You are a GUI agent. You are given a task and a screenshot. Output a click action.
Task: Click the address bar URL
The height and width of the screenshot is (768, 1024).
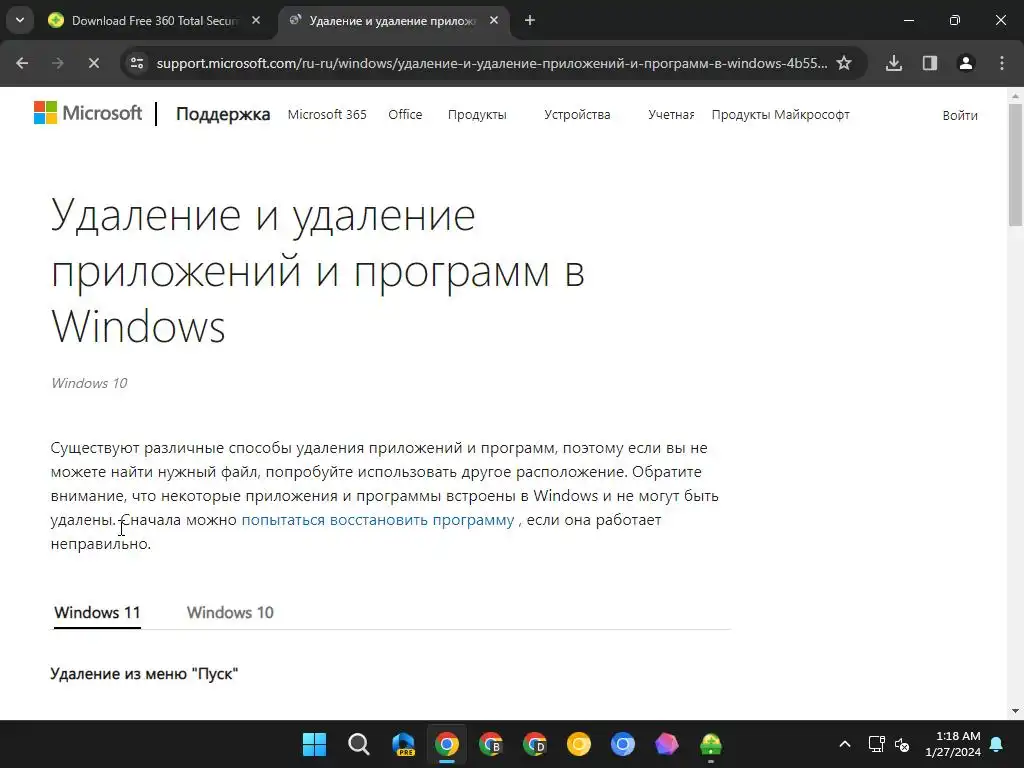pyautogui.click(x=492, y=63)
